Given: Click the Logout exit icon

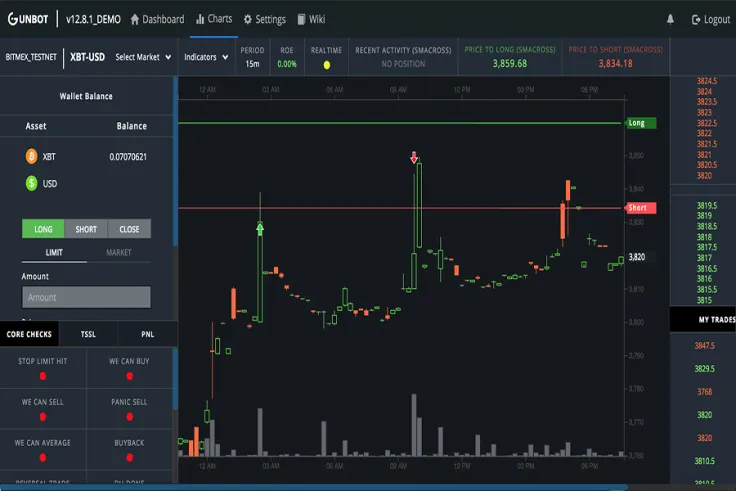Looking at the screenshot, I should coord(696,20).
